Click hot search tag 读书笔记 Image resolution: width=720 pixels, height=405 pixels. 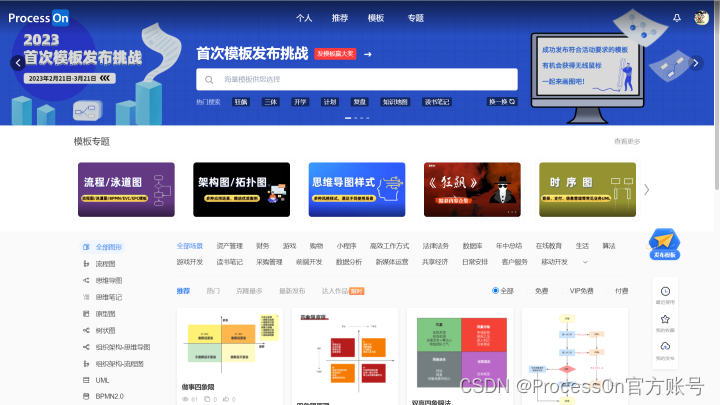[437, 102]
